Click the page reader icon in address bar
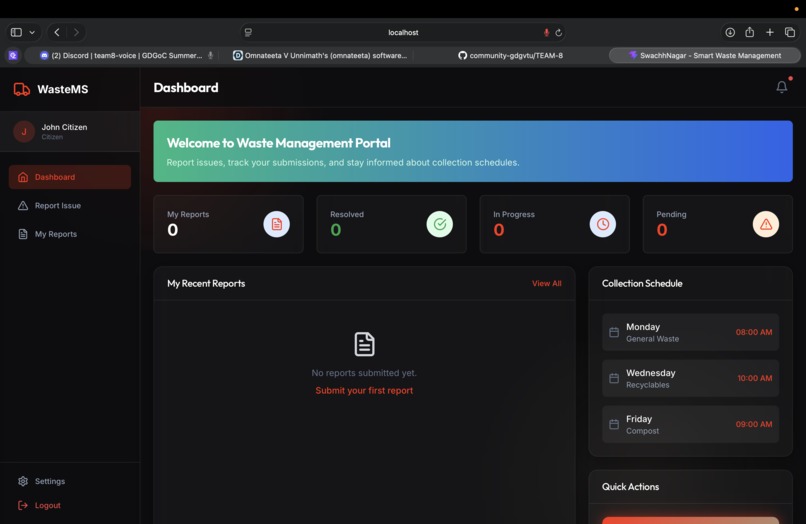Viewport: 806px width, 524px height. pos(248,32)
